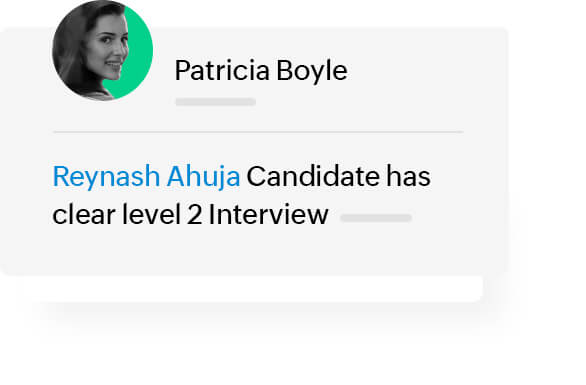The image size is (586, 385).
Task: Click the number 2 in the comment
Action: tap(195, 215)
